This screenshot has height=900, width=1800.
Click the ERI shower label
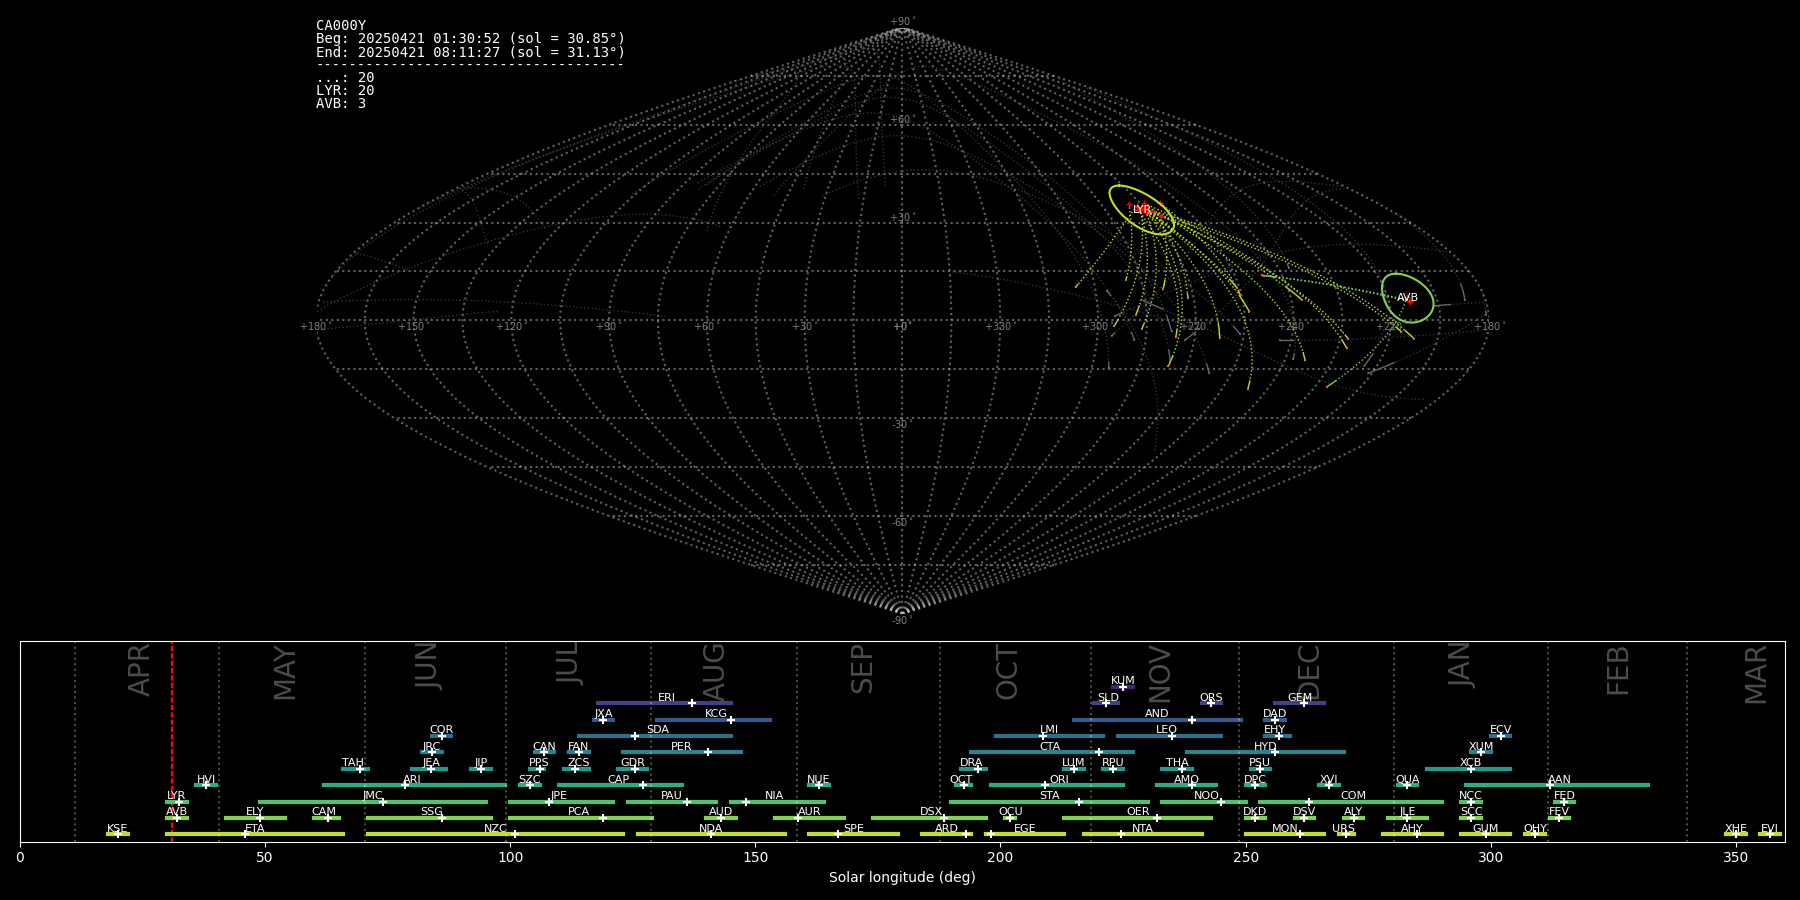[x=666, y=698]
